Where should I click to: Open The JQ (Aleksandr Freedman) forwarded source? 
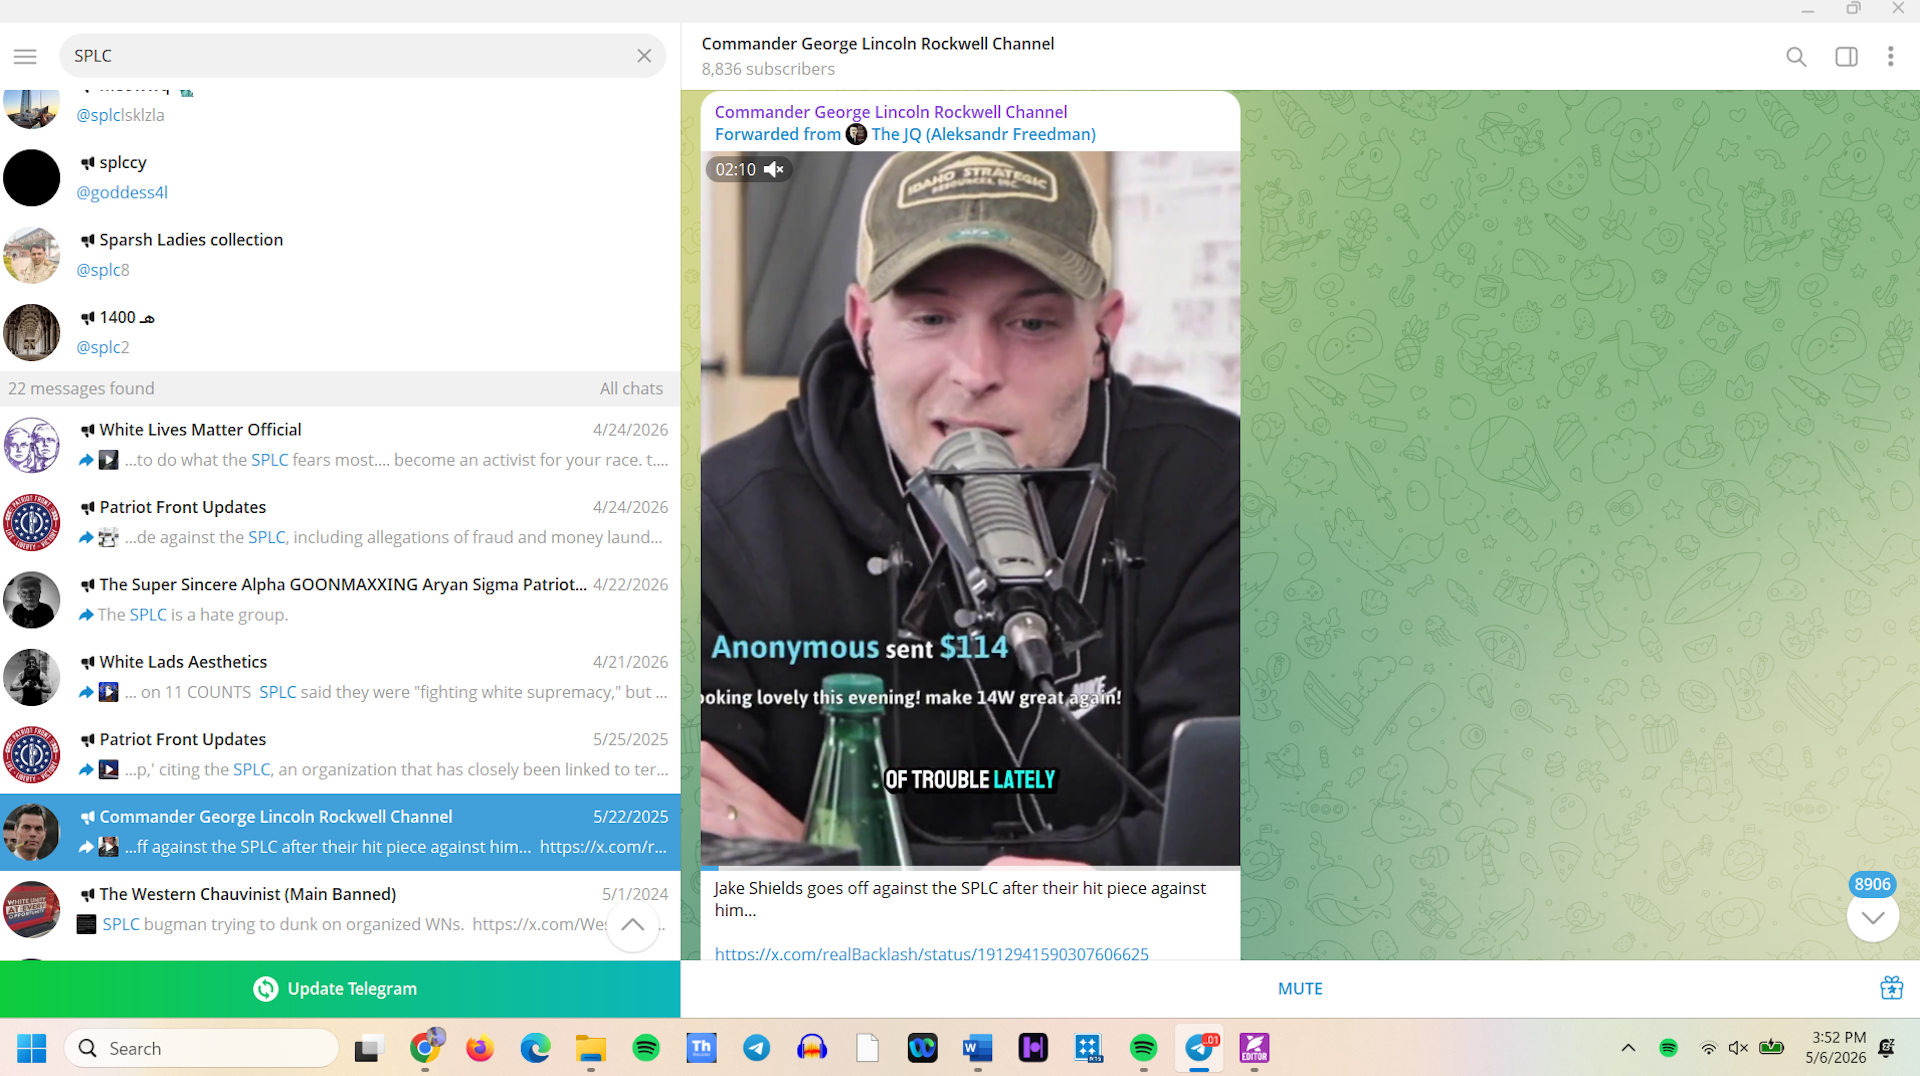(x=983, y=134)
